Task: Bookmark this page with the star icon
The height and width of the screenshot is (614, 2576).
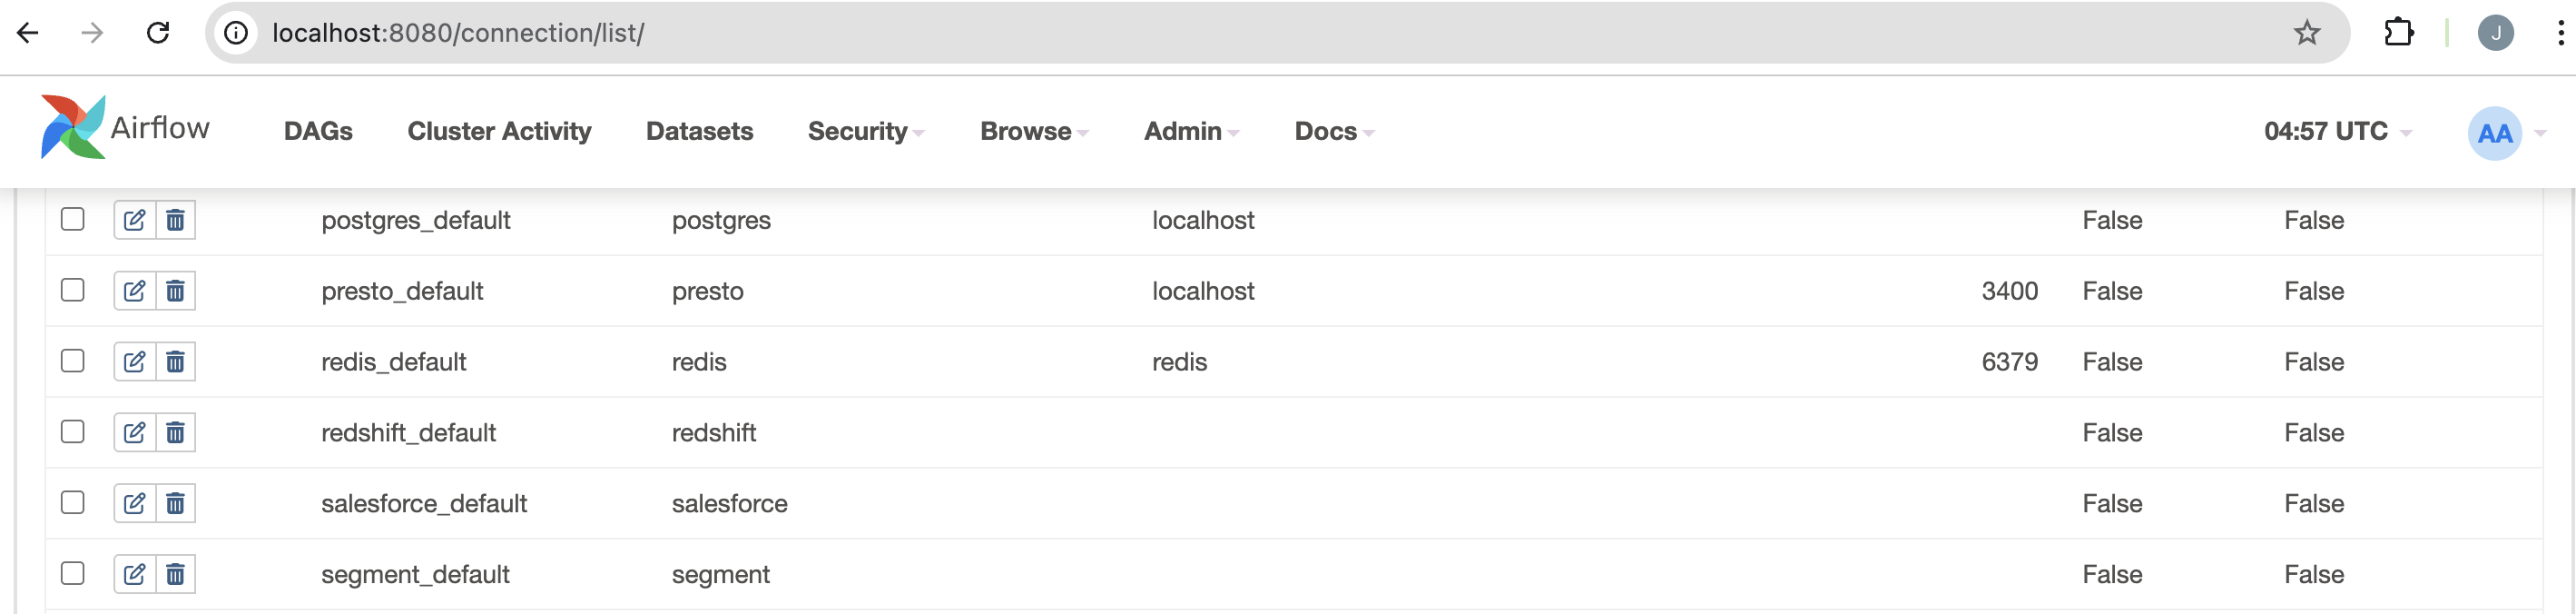Action: 2306,33
